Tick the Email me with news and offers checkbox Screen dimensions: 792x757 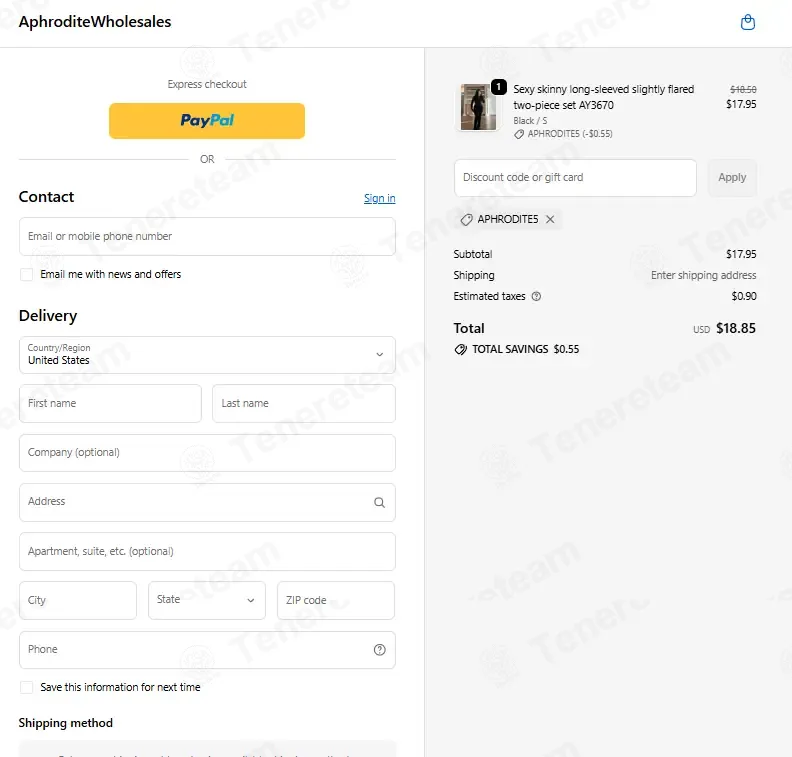(26, 274)
